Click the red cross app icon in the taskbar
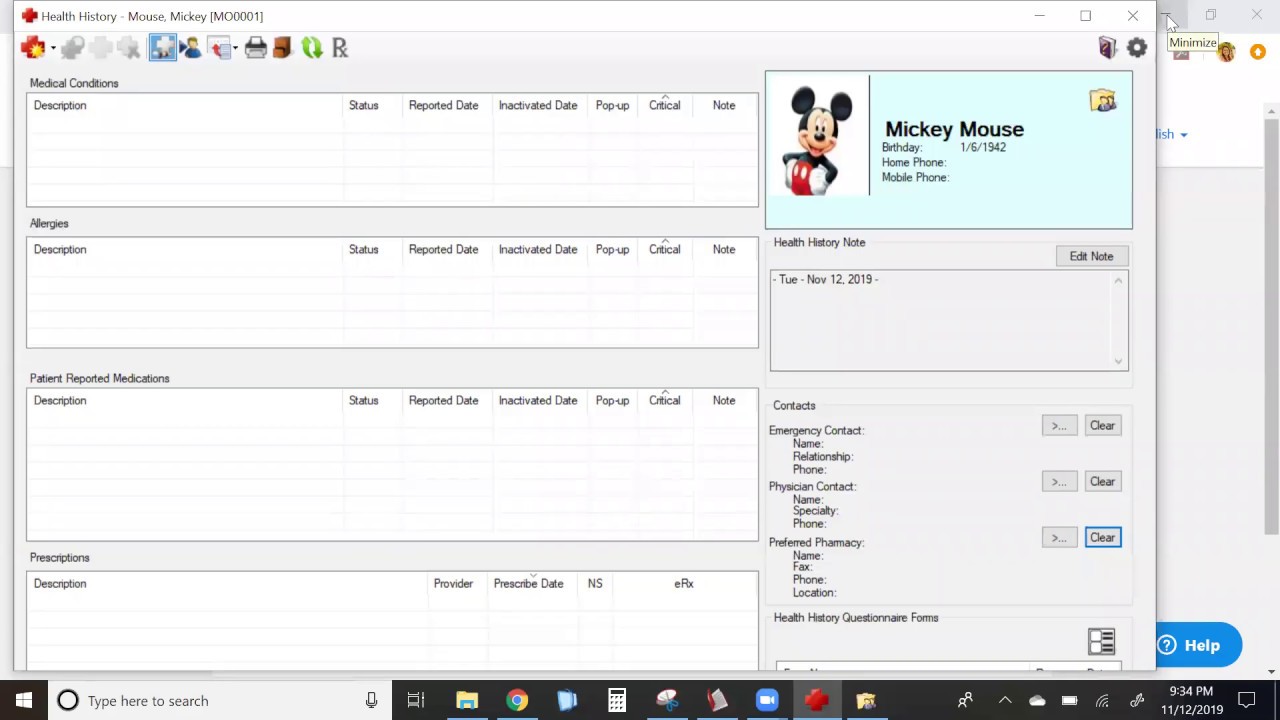Viewport: 1280px width, 720px height. [817, 700]
